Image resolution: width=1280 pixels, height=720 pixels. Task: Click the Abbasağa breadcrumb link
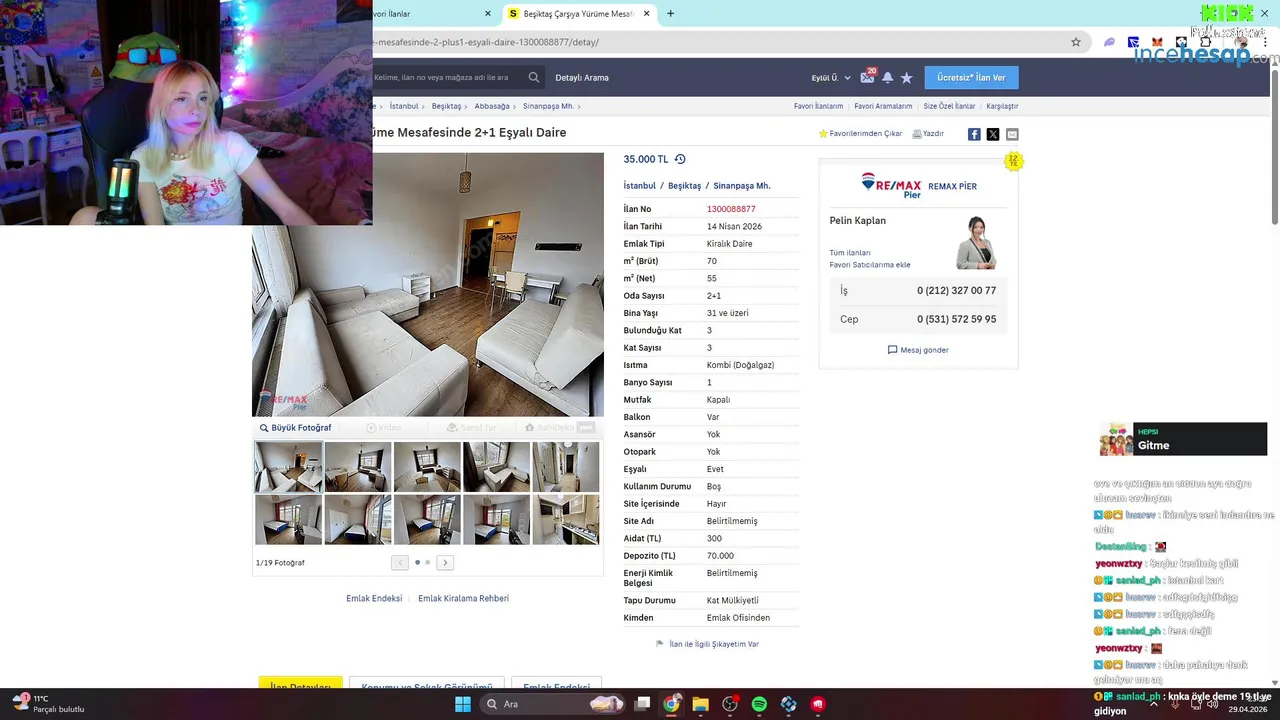[492, 106]
